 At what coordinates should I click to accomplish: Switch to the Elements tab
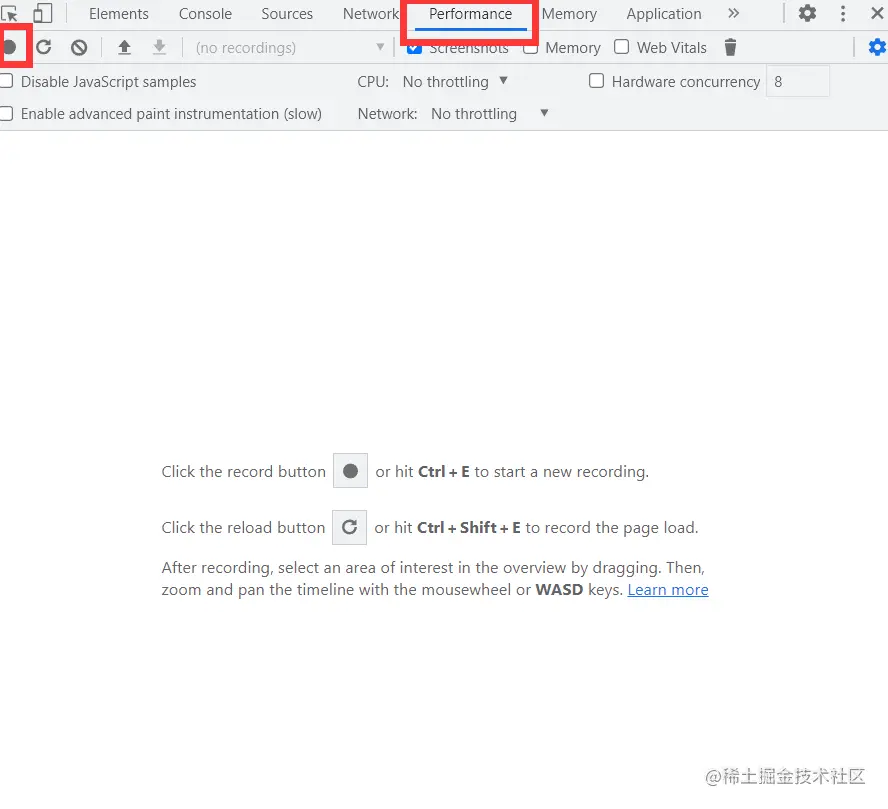[x=119, y=14]
